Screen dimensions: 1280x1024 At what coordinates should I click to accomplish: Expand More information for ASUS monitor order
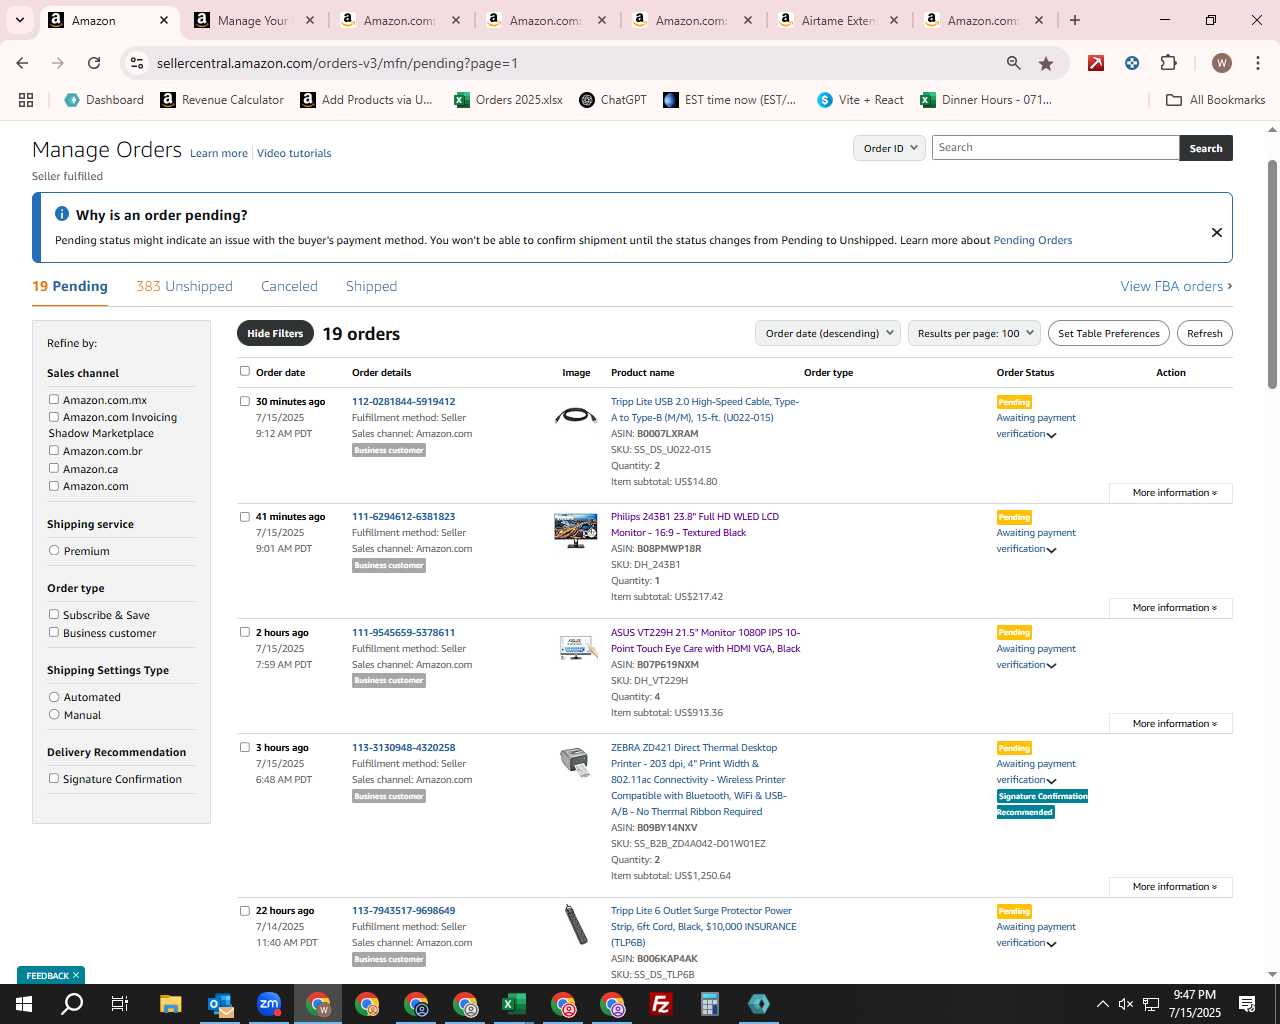(x=1171, y=724)
